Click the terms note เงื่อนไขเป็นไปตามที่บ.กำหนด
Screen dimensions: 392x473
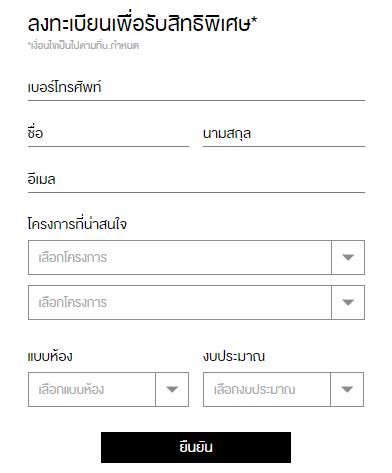pos(83,45)
